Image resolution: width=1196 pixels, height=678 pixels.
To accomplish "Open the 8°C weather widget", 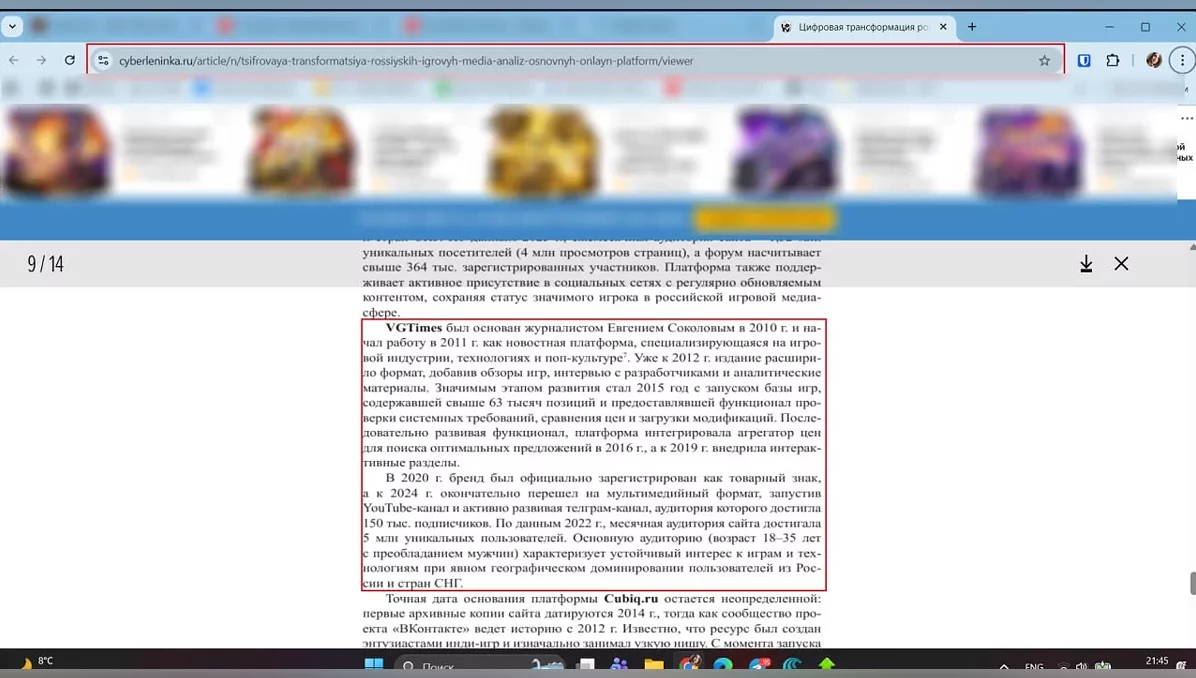I will click(37, 661).
